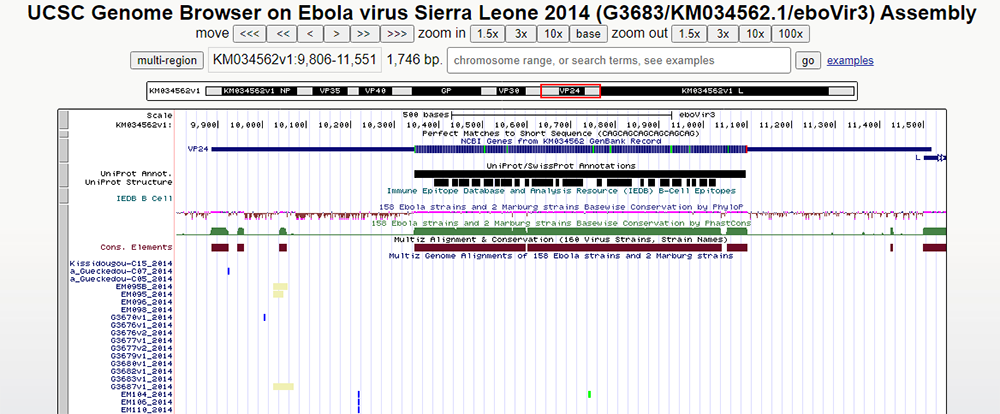The width and height of the screenshot is (1000, 414).
Task: Click the VP40 gene in the ideogram
Action: pyautogui.click(x=375, y=91)
